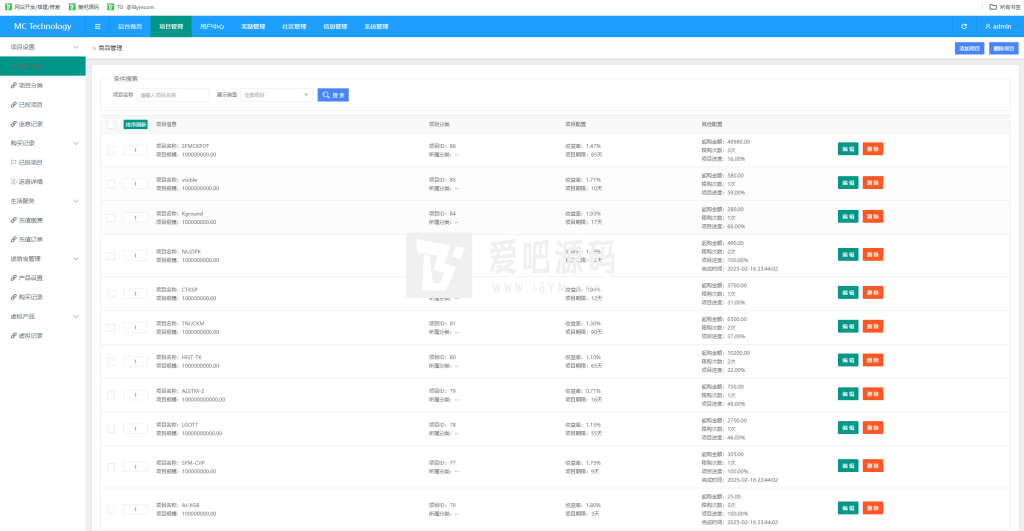The image size is (1024, 531).
Task: Delete the visible project row
Action: [873, 183]
